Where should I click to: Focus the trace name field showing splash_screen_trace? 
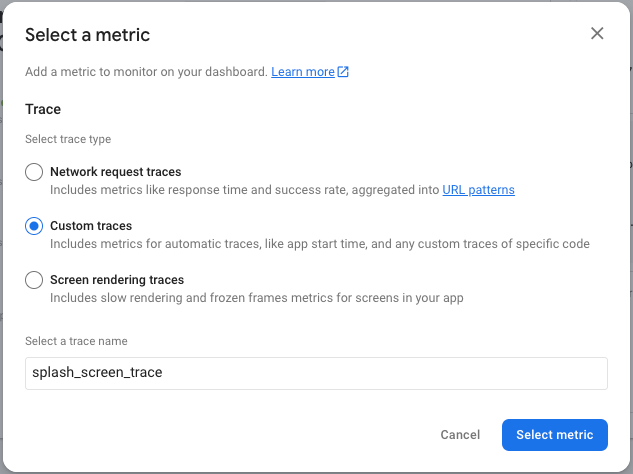[x=316, y=373]
